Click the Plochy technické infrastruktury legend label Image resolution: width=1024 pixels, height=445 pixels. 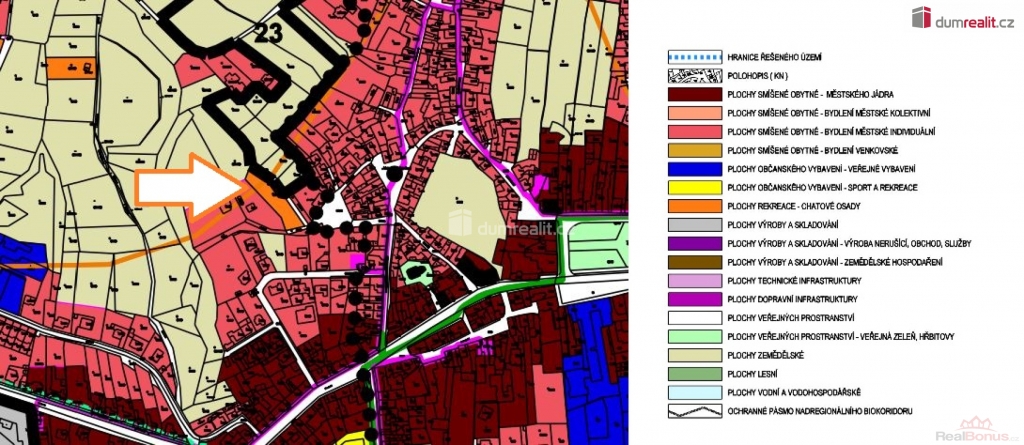[x=794, y=281]
